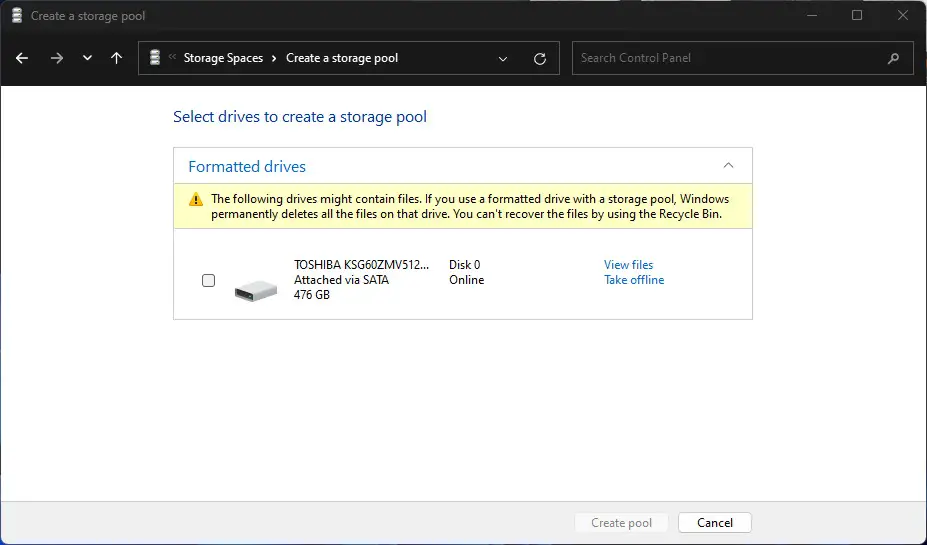
Task: Collapse the Formatted drives section
Action: [728, 166]
